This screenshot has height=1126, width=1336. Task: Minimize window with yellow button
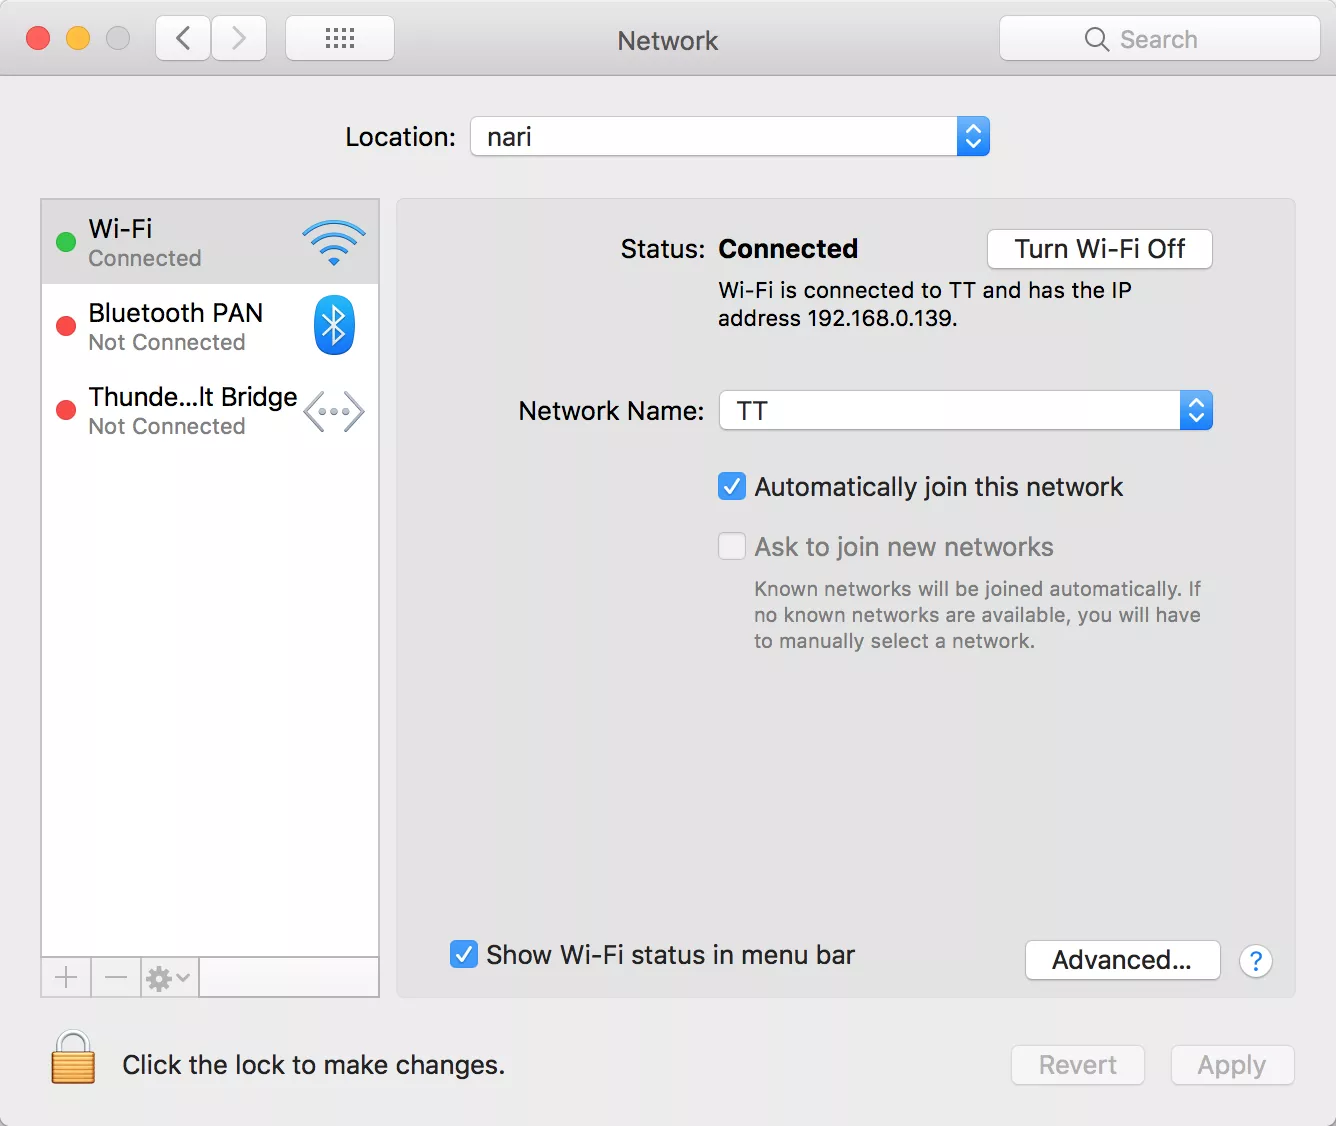pos(78,38)
